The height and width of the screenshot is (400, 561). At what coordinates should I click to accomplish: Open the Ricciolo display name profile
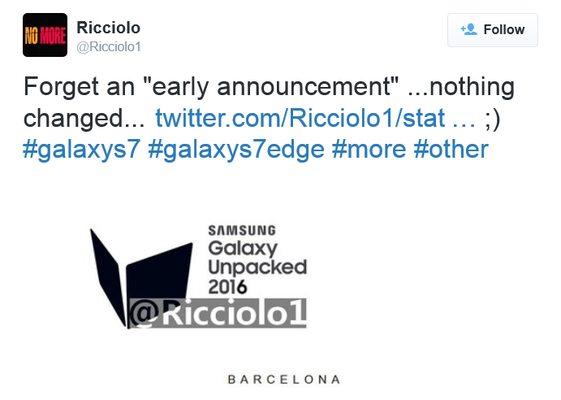108,28
